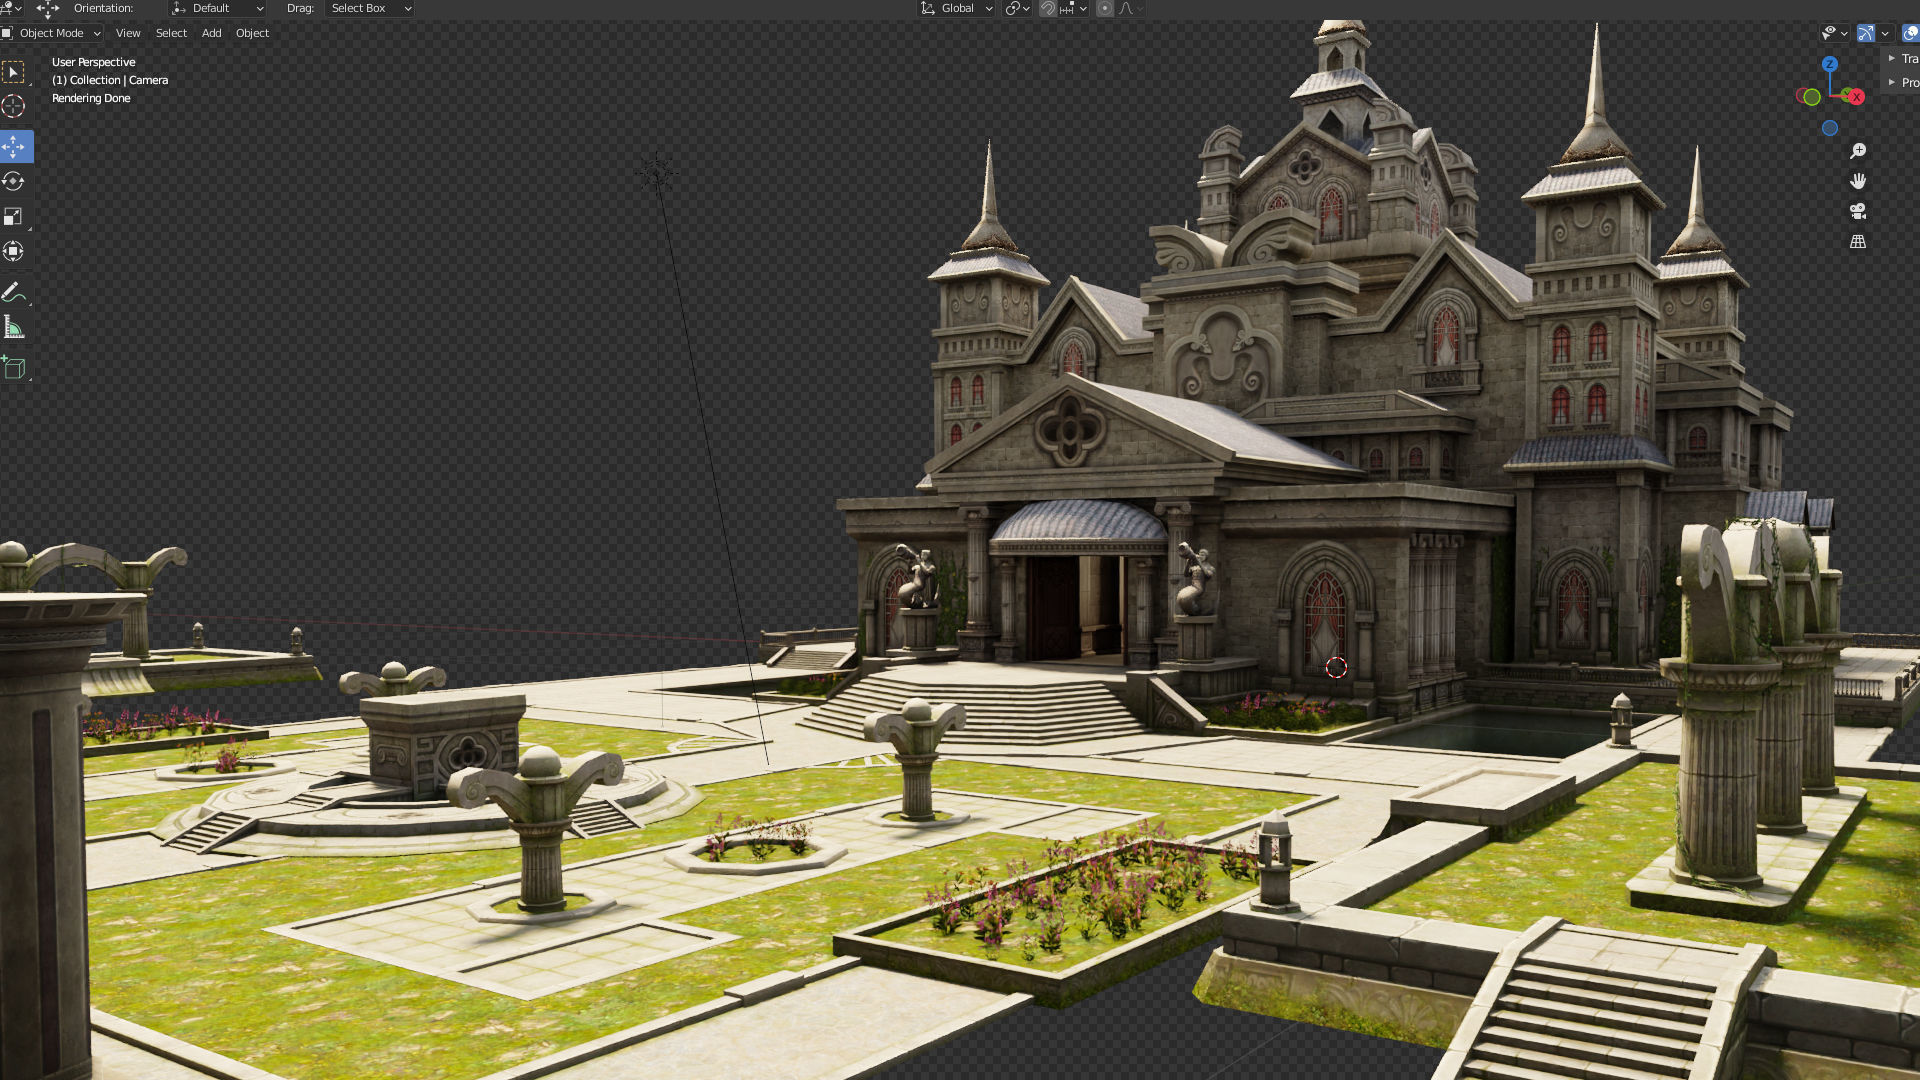Click the 3D cursor near building

1336,667
